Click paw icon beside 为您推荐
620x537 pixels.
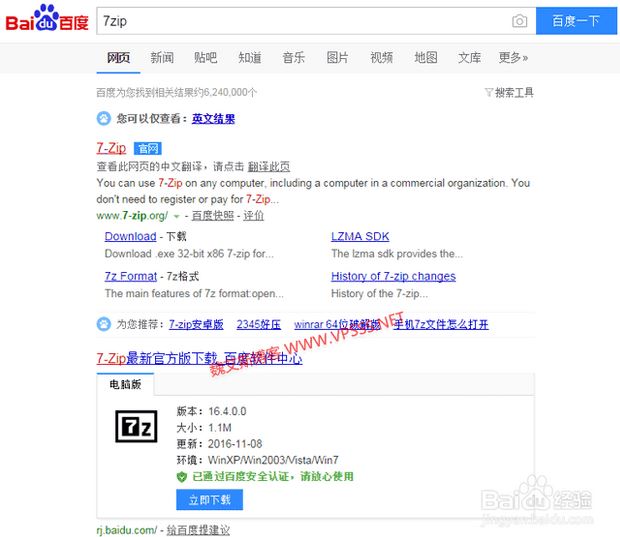104,324
